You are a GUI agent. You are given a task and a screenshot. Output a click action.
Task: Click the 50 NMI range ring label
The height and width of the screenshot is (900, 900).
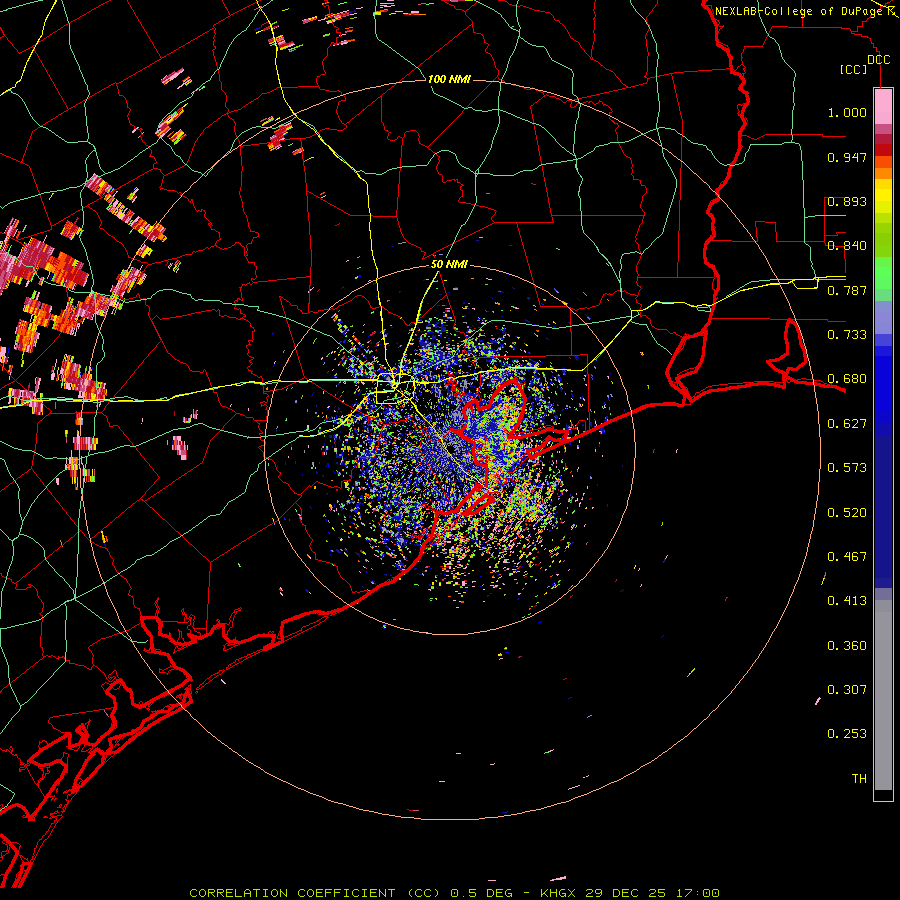(x=449, y=265)
